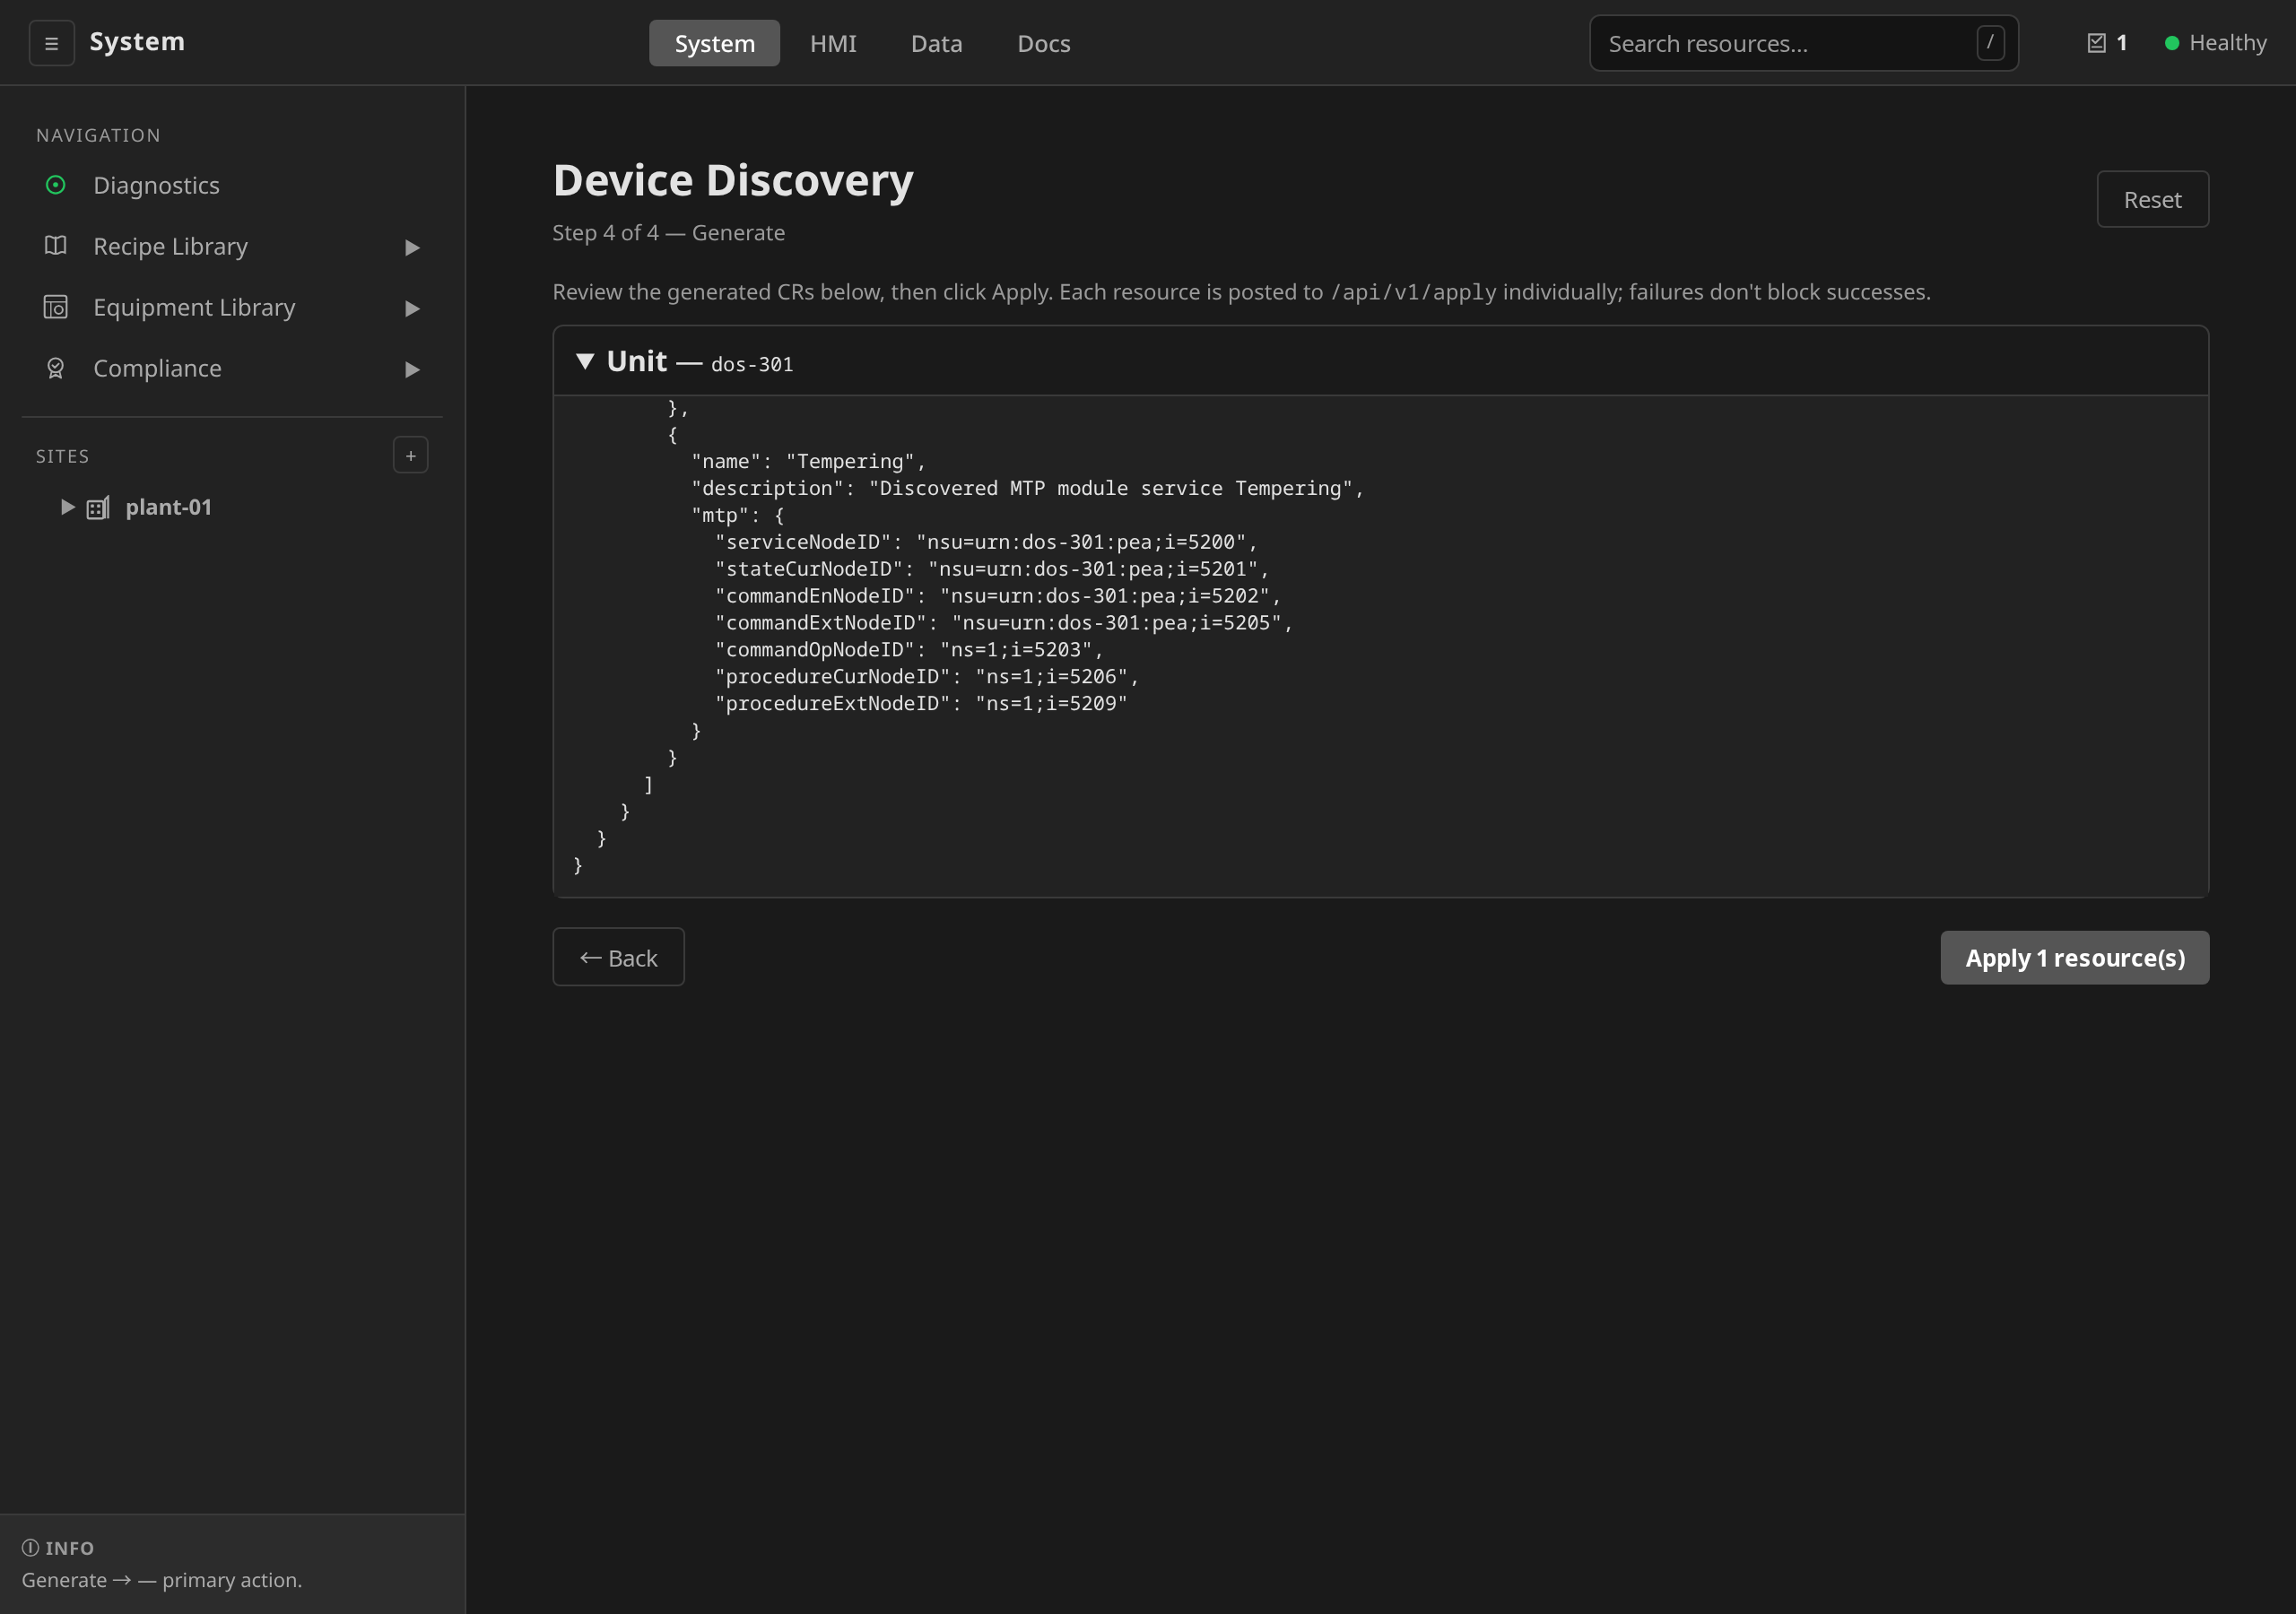Expand the Compliance submenu arrow
This screenshot has height=1614, width=2296.
click(412, 369)
